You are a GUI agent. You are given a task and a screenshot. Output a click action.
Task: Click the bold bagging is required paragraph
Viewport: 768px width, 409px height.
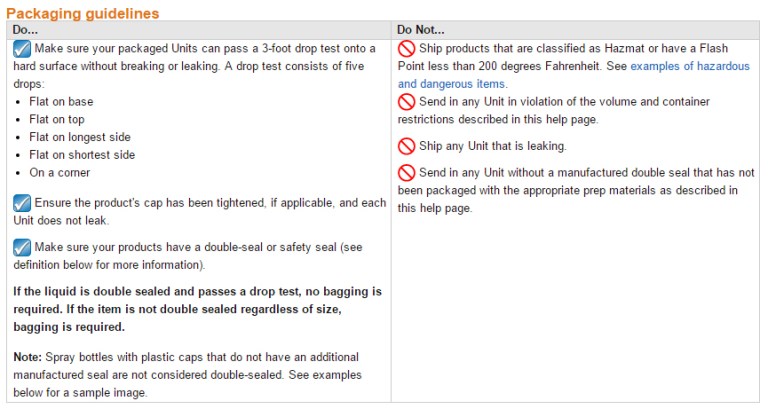197,309
